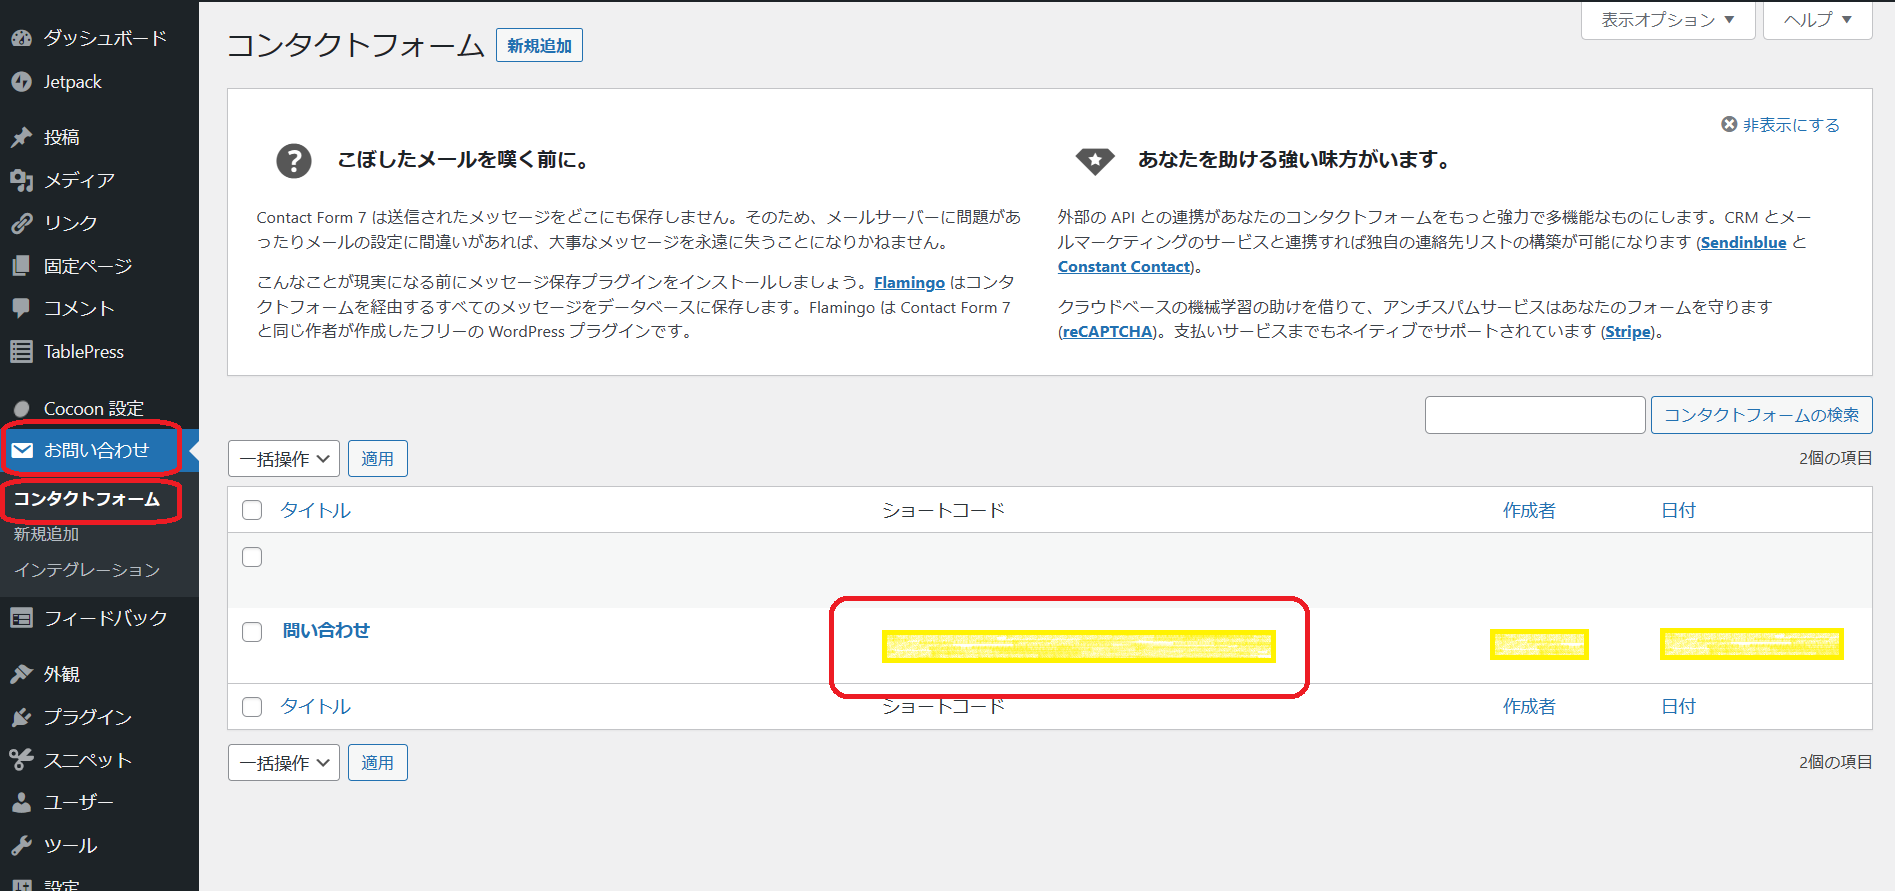1895x891 pixels.
Task: Click コンタクトフォームの検索 button
Action: (1761, 415)
